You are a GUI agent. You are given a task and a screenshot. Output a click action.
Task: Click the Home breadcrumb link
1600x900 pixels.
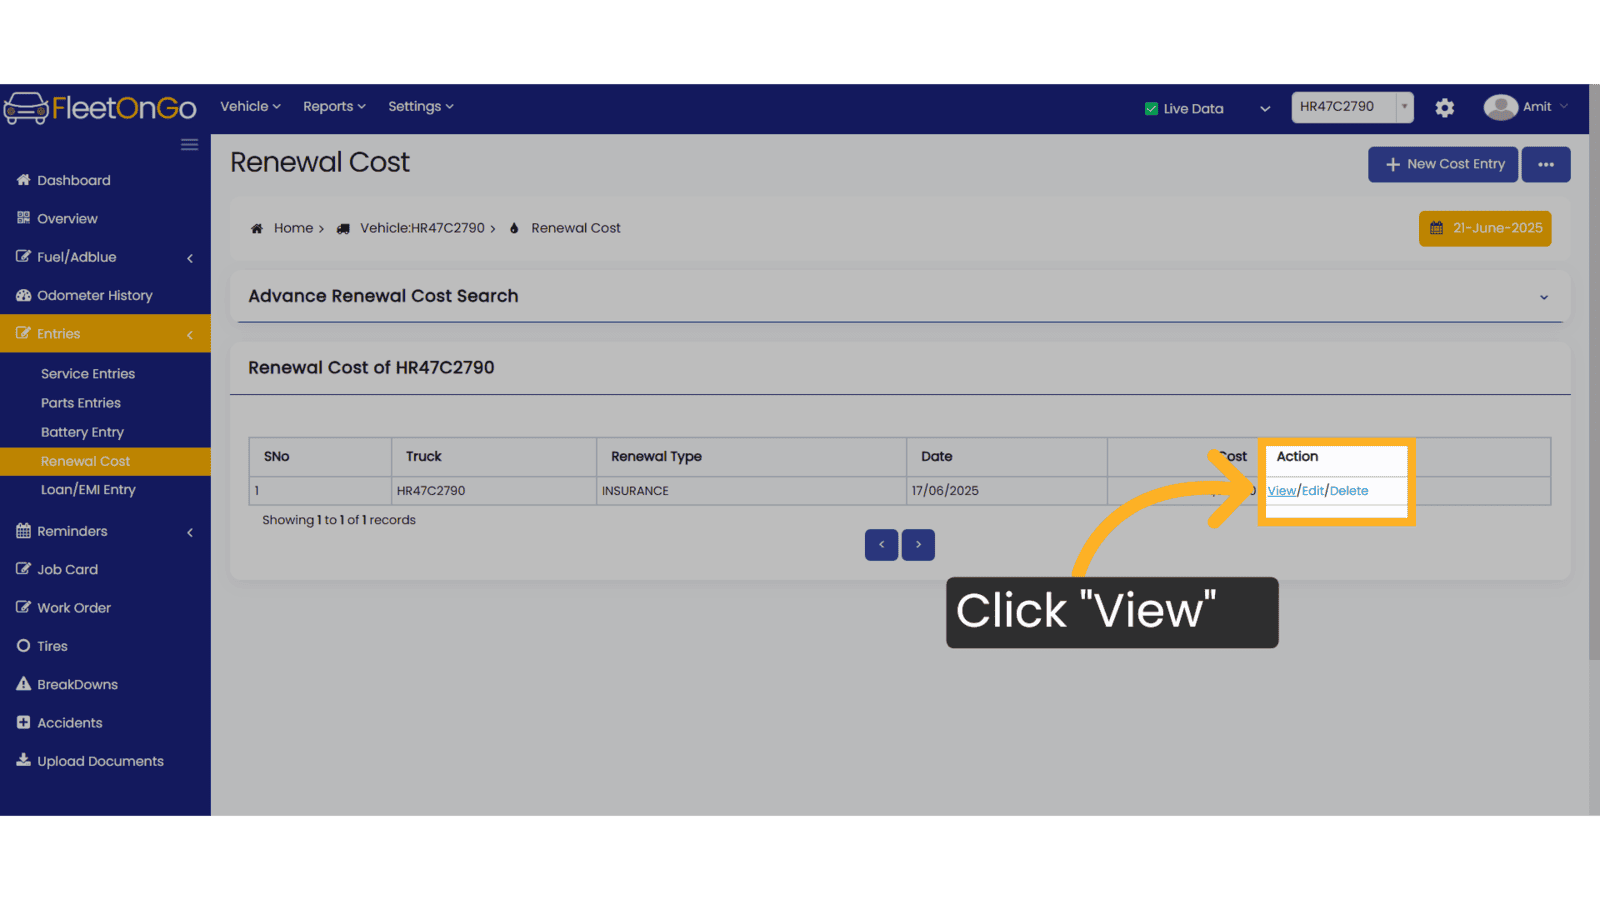point(293,228)
